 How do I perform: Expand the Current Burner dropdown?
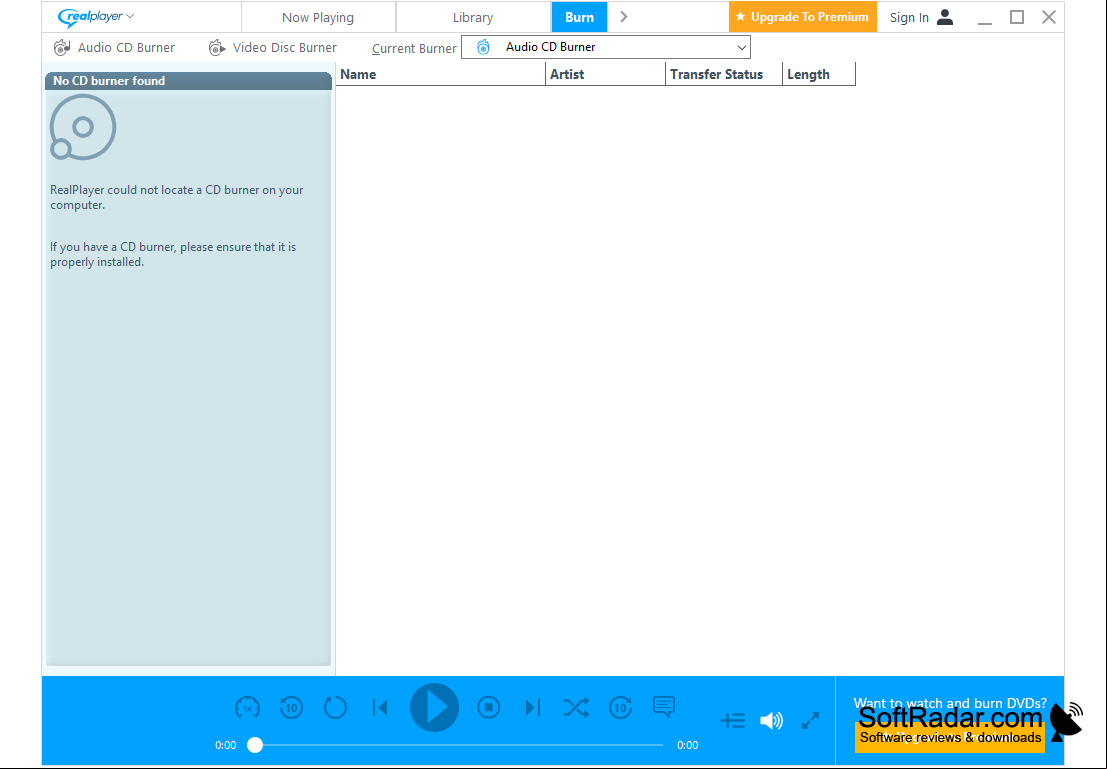coord(606,47)
